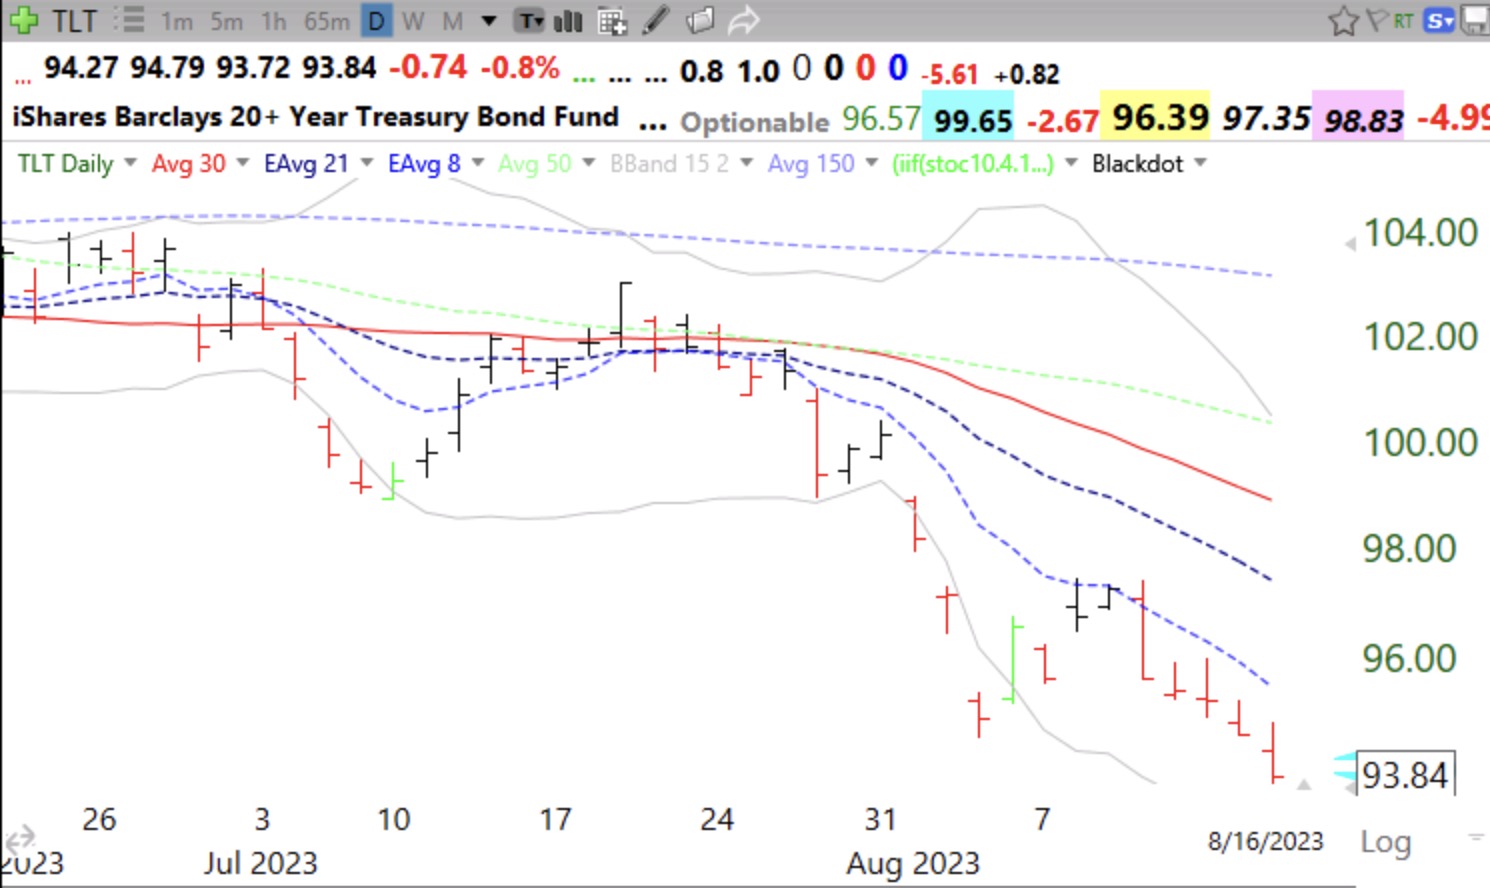The height and width of the screenshot is (888, 1490).
Task: Click the Aug 2023 date axis label
Action: (x=912, y=863)
